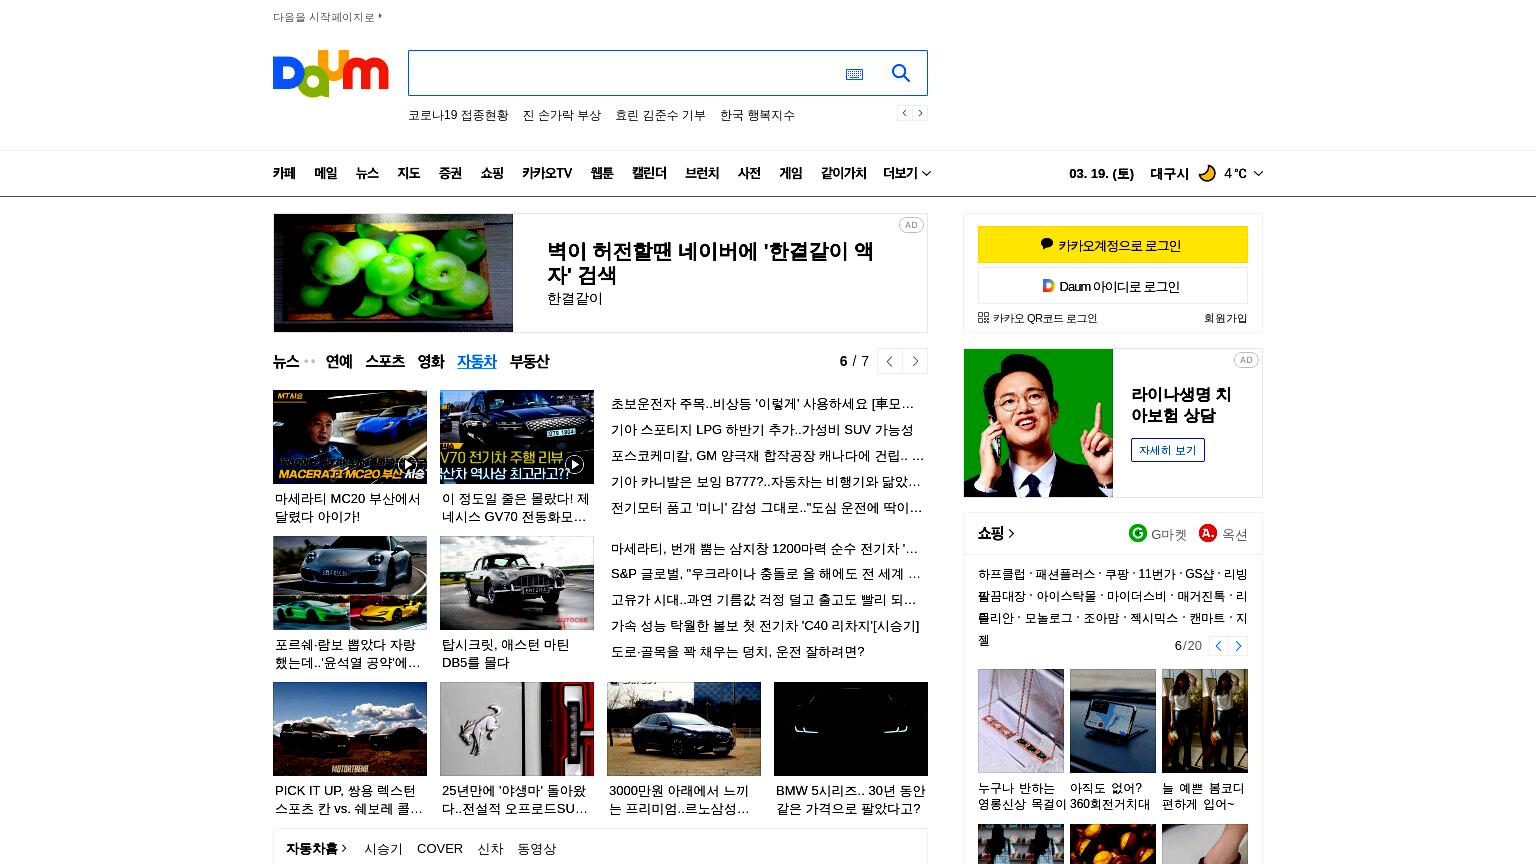Open the 메일 menu

pos(326,173)
